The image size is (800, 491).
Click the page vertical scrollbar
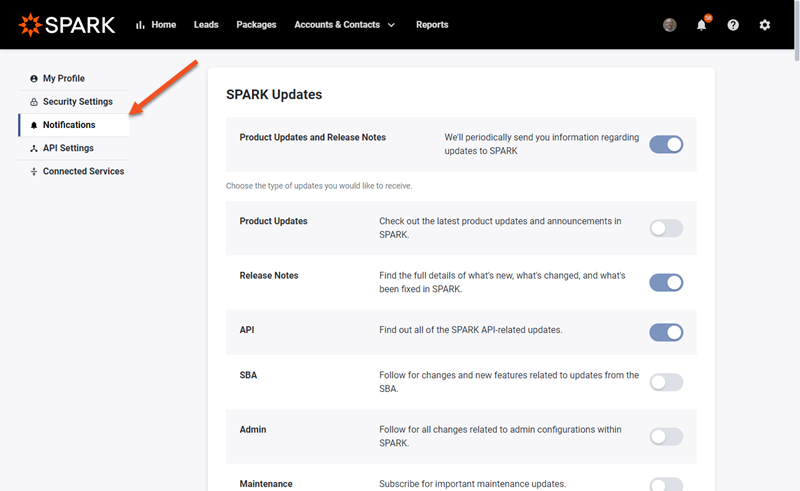[x=797, y=31]
